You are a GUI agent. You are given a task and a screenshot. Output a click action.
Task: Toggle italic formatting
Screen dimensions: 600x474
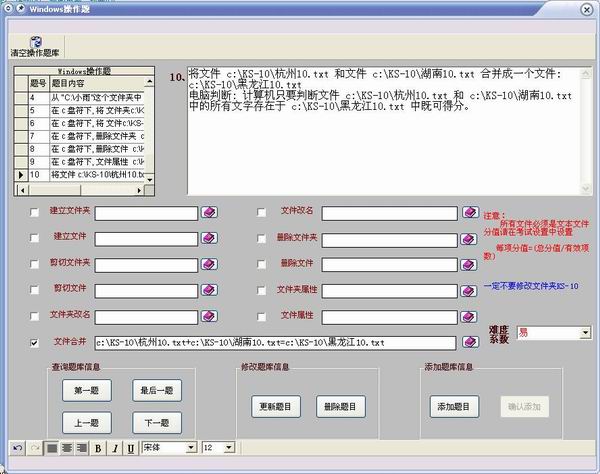pos(115,448)
